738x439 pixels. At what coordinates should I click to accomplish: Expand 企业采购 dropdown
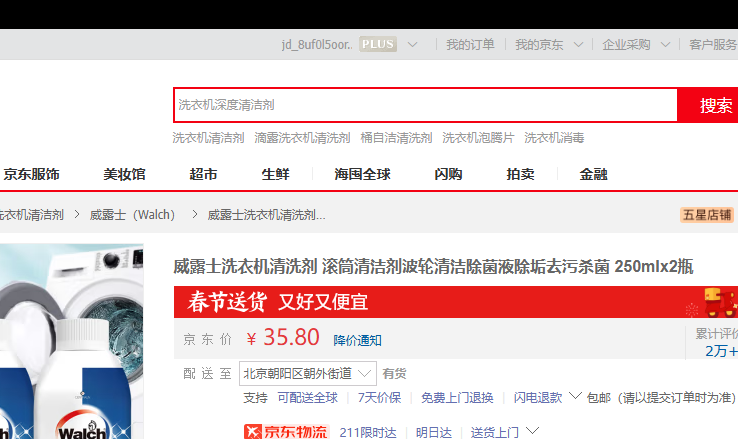click(665, 45)
